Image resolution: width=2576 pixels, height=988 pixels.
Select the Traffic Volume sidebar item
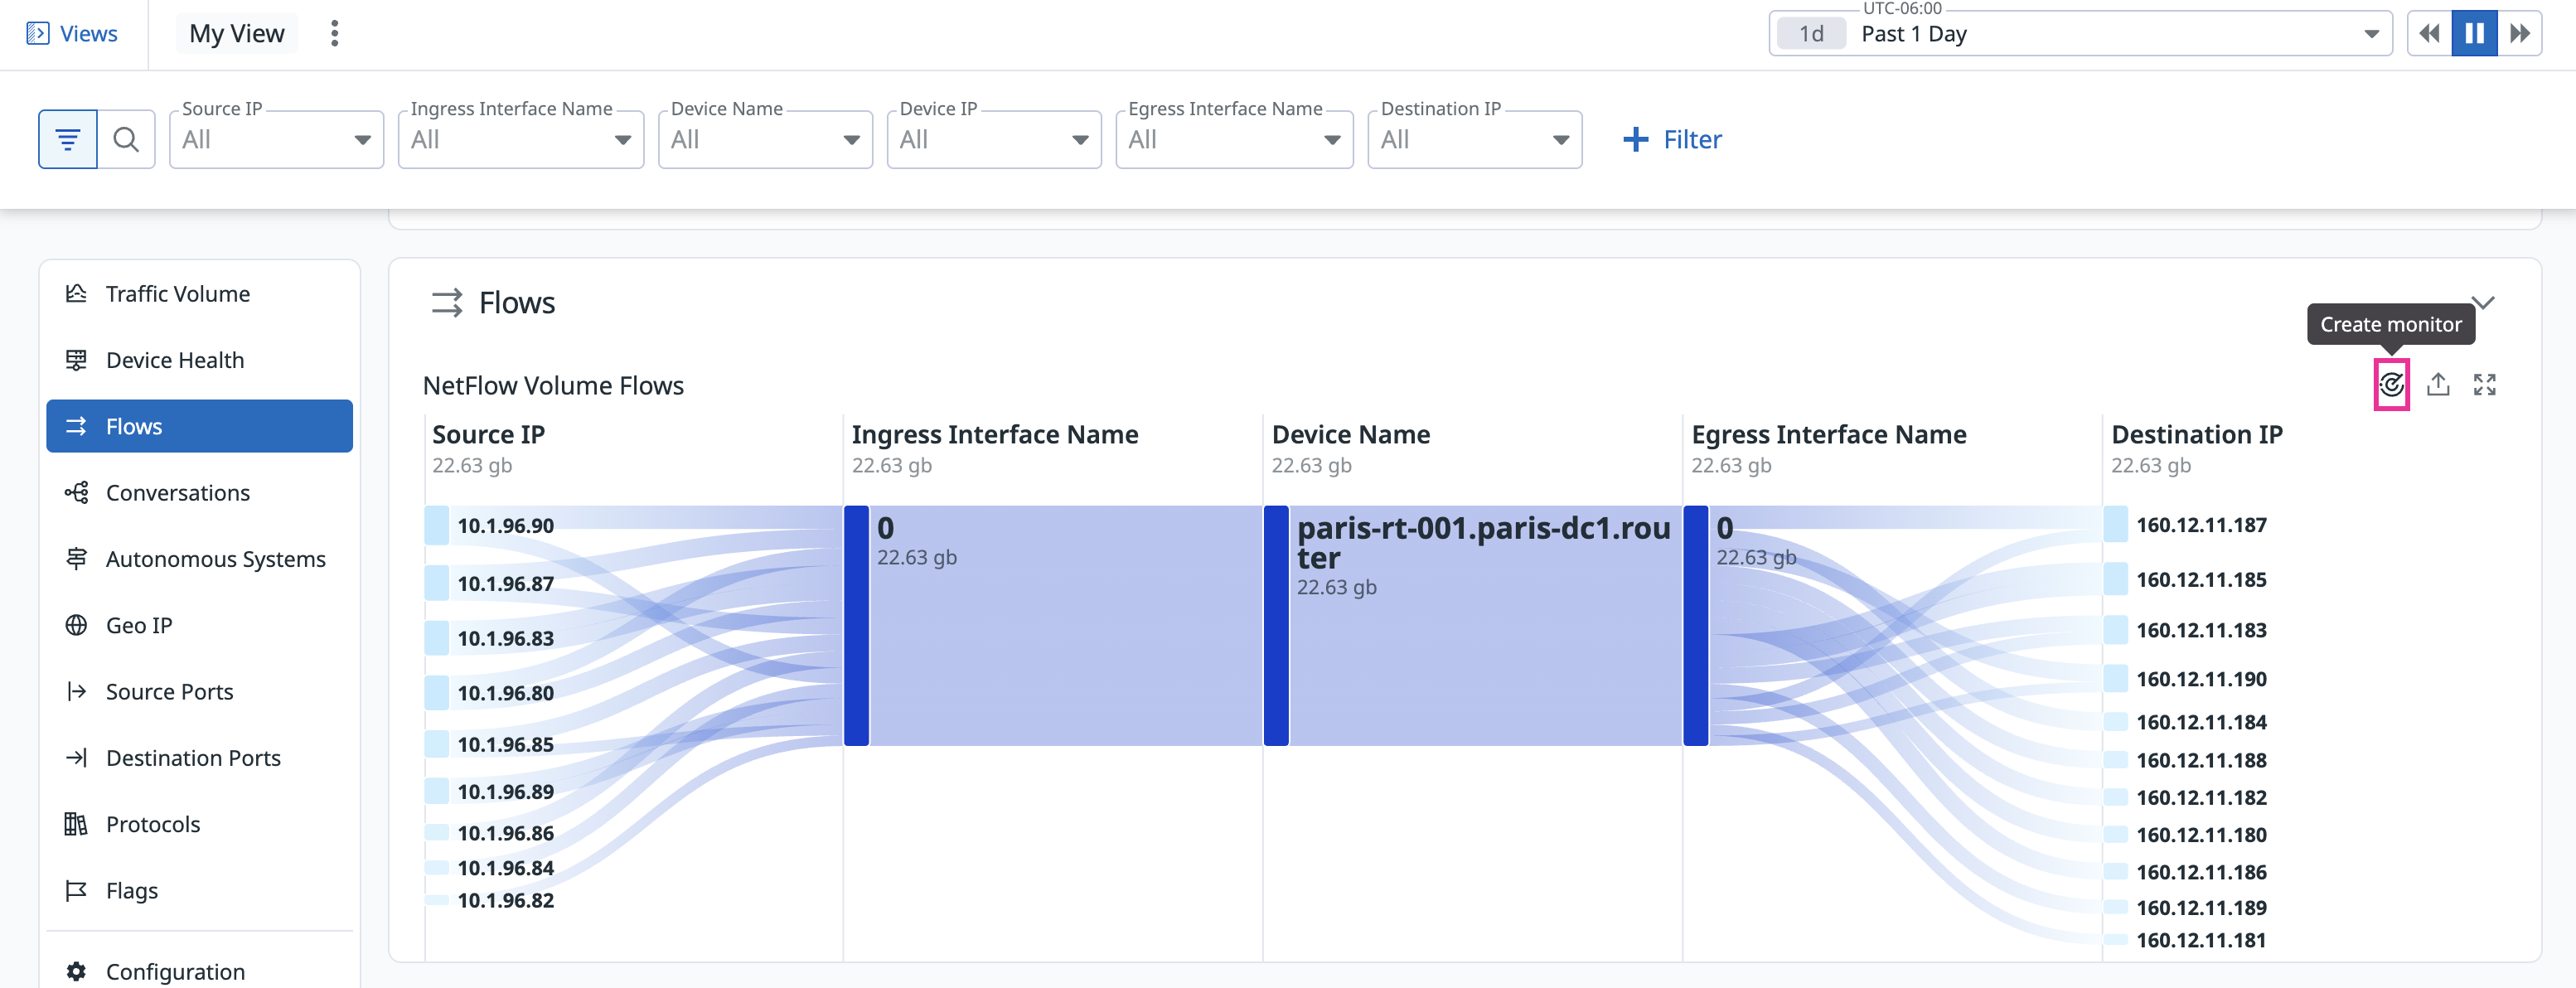click(x=177, y=293)
